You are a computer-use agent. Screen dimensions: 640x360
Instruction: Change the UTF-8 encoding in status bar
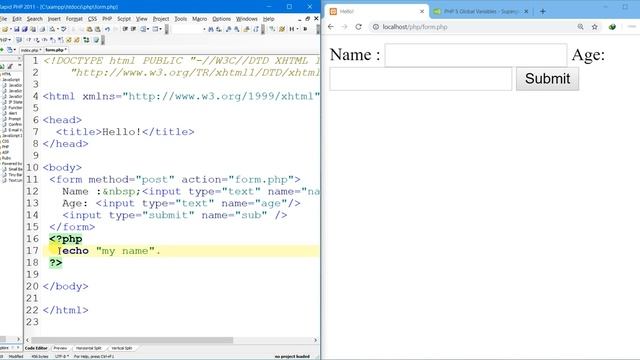pyautogui.click(x=61, y=356)
